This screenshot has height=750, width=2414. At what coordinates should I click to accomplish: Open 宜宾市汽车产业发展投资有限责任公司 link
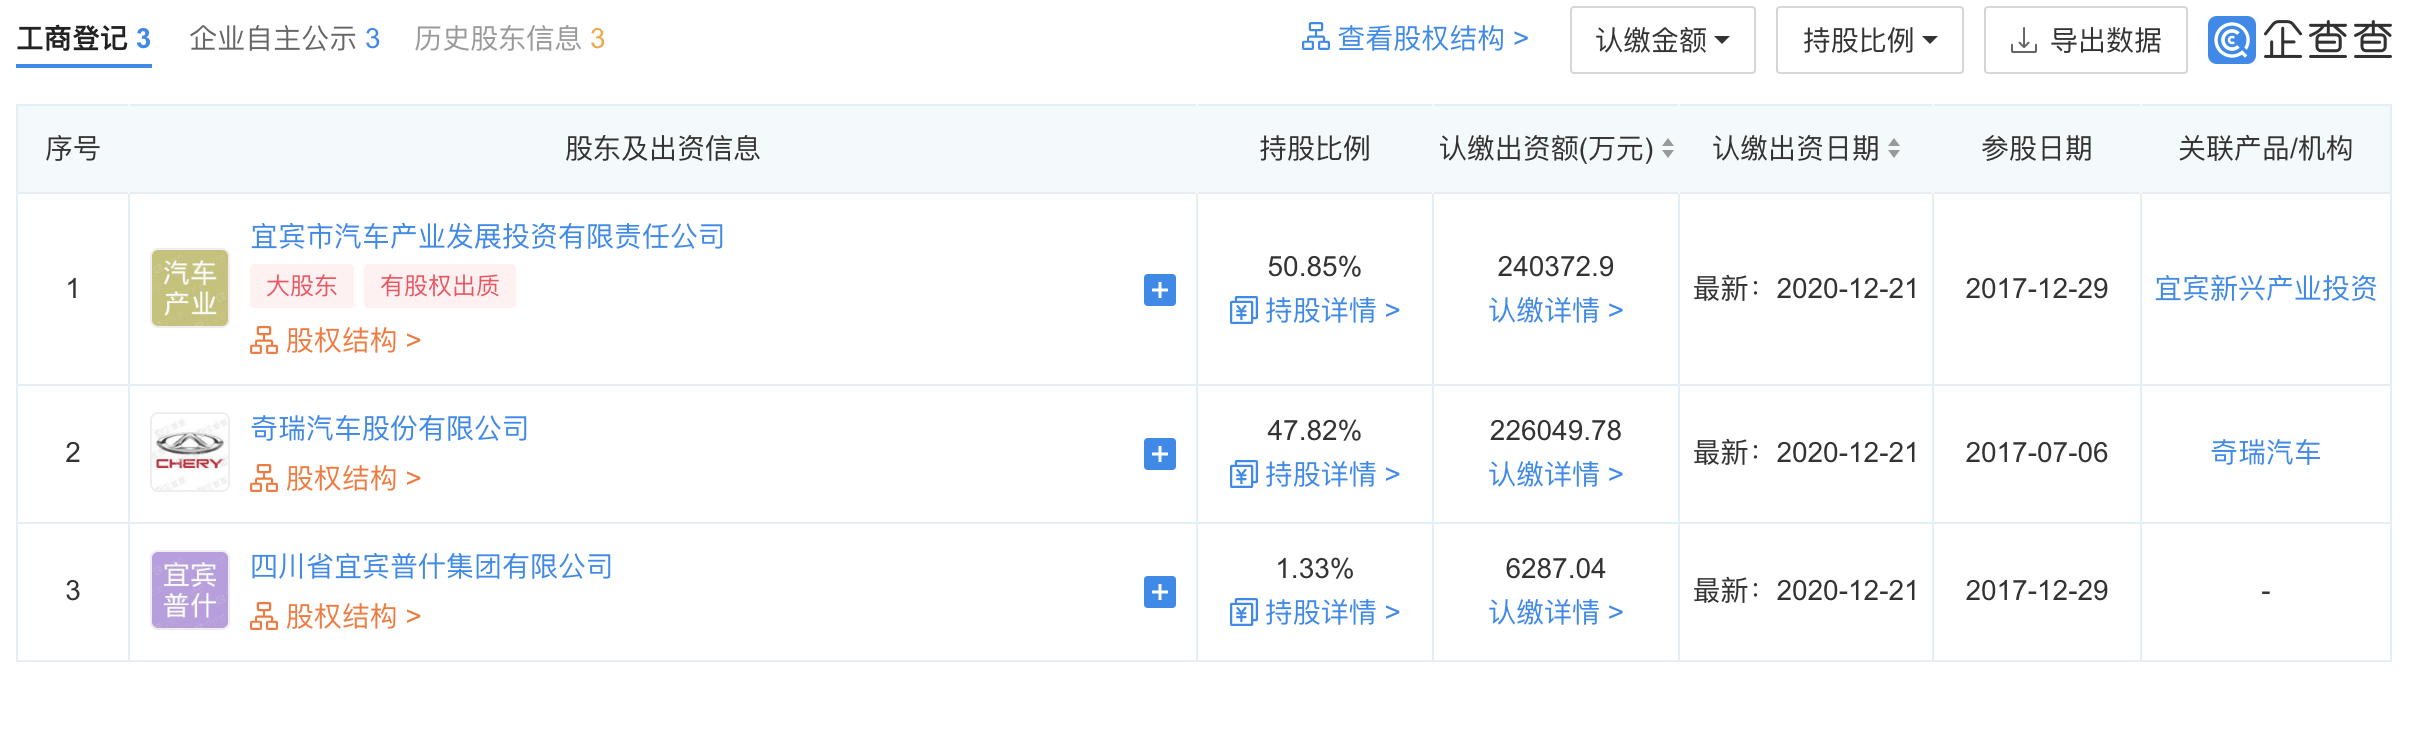click(x=487, y=236)
